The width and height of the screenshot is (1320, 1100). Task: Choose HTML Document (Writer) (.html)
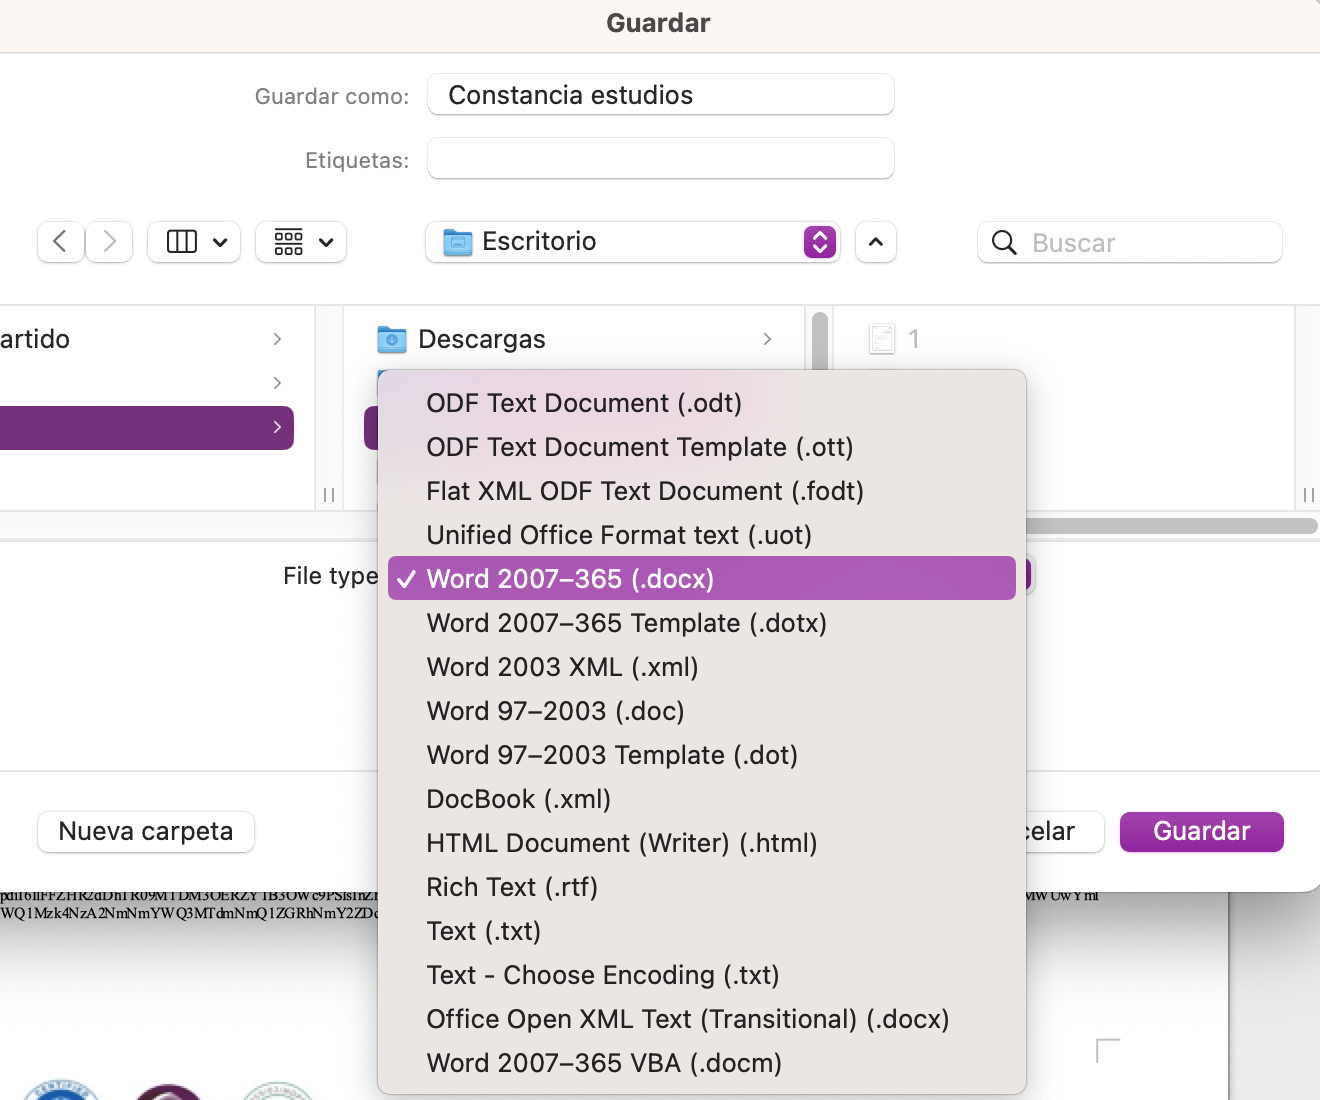point(702,843)
